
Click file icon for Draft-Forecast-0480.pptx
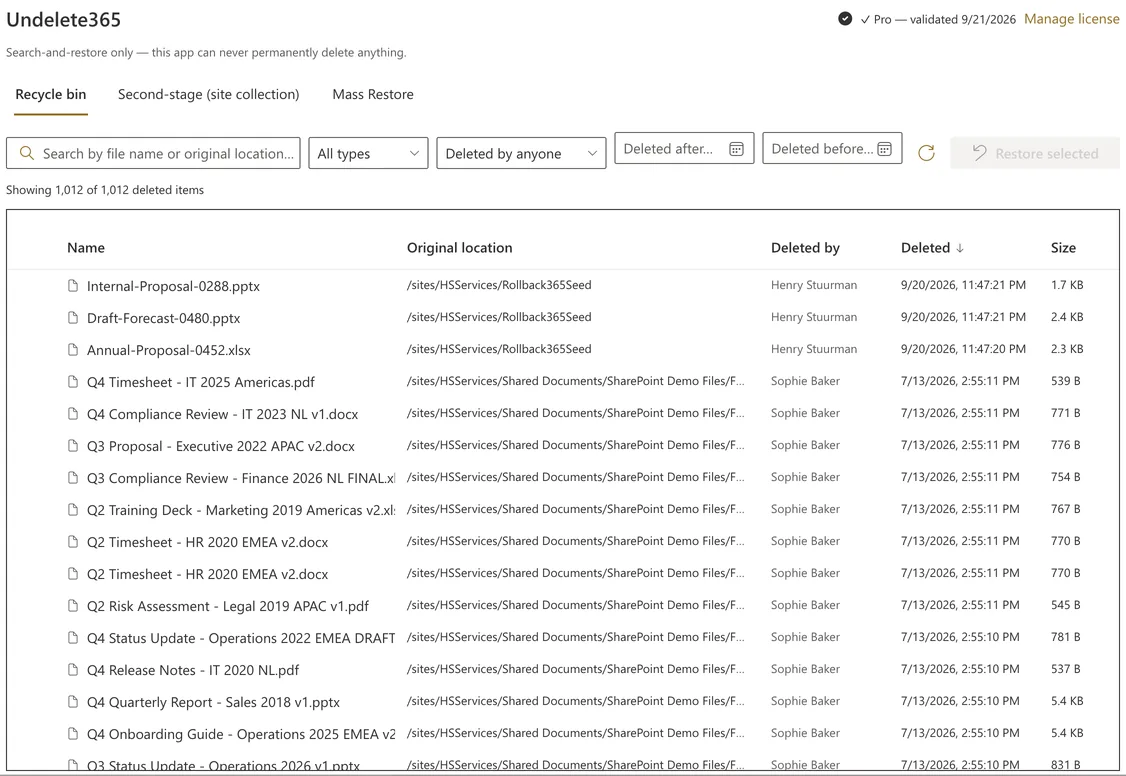73,317
